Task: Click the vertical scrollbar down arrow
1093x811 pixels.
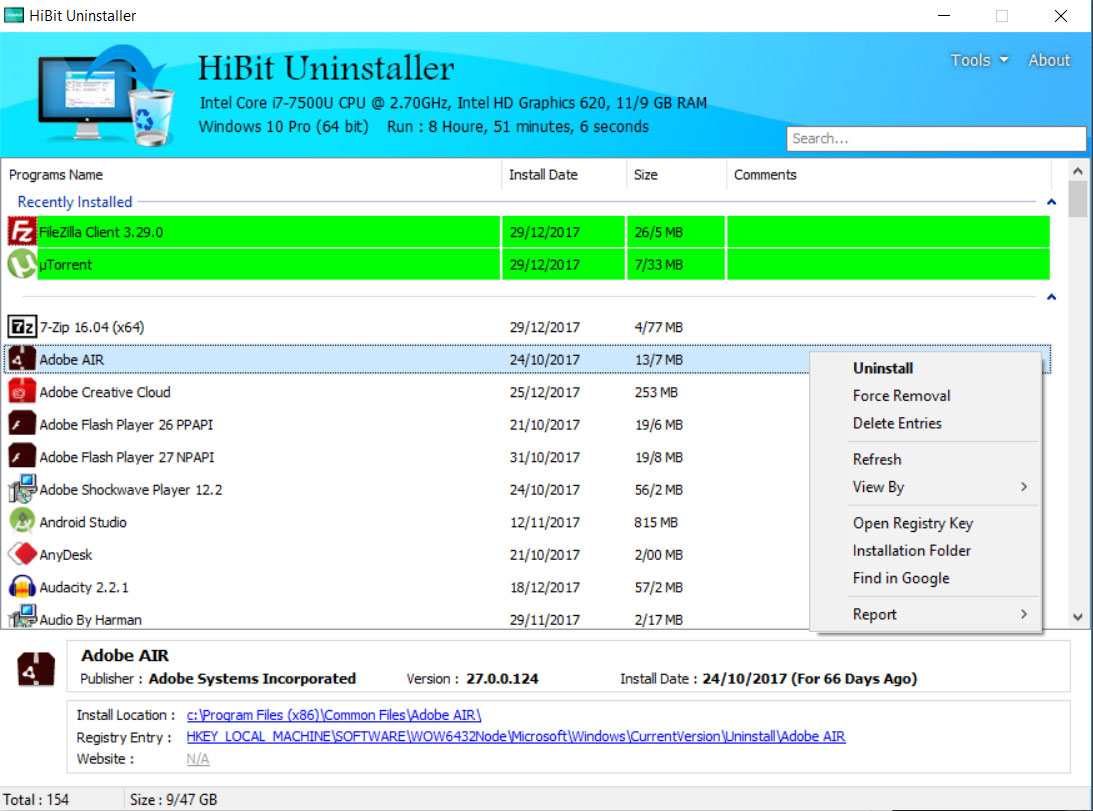Action: tap(1077, 617)
